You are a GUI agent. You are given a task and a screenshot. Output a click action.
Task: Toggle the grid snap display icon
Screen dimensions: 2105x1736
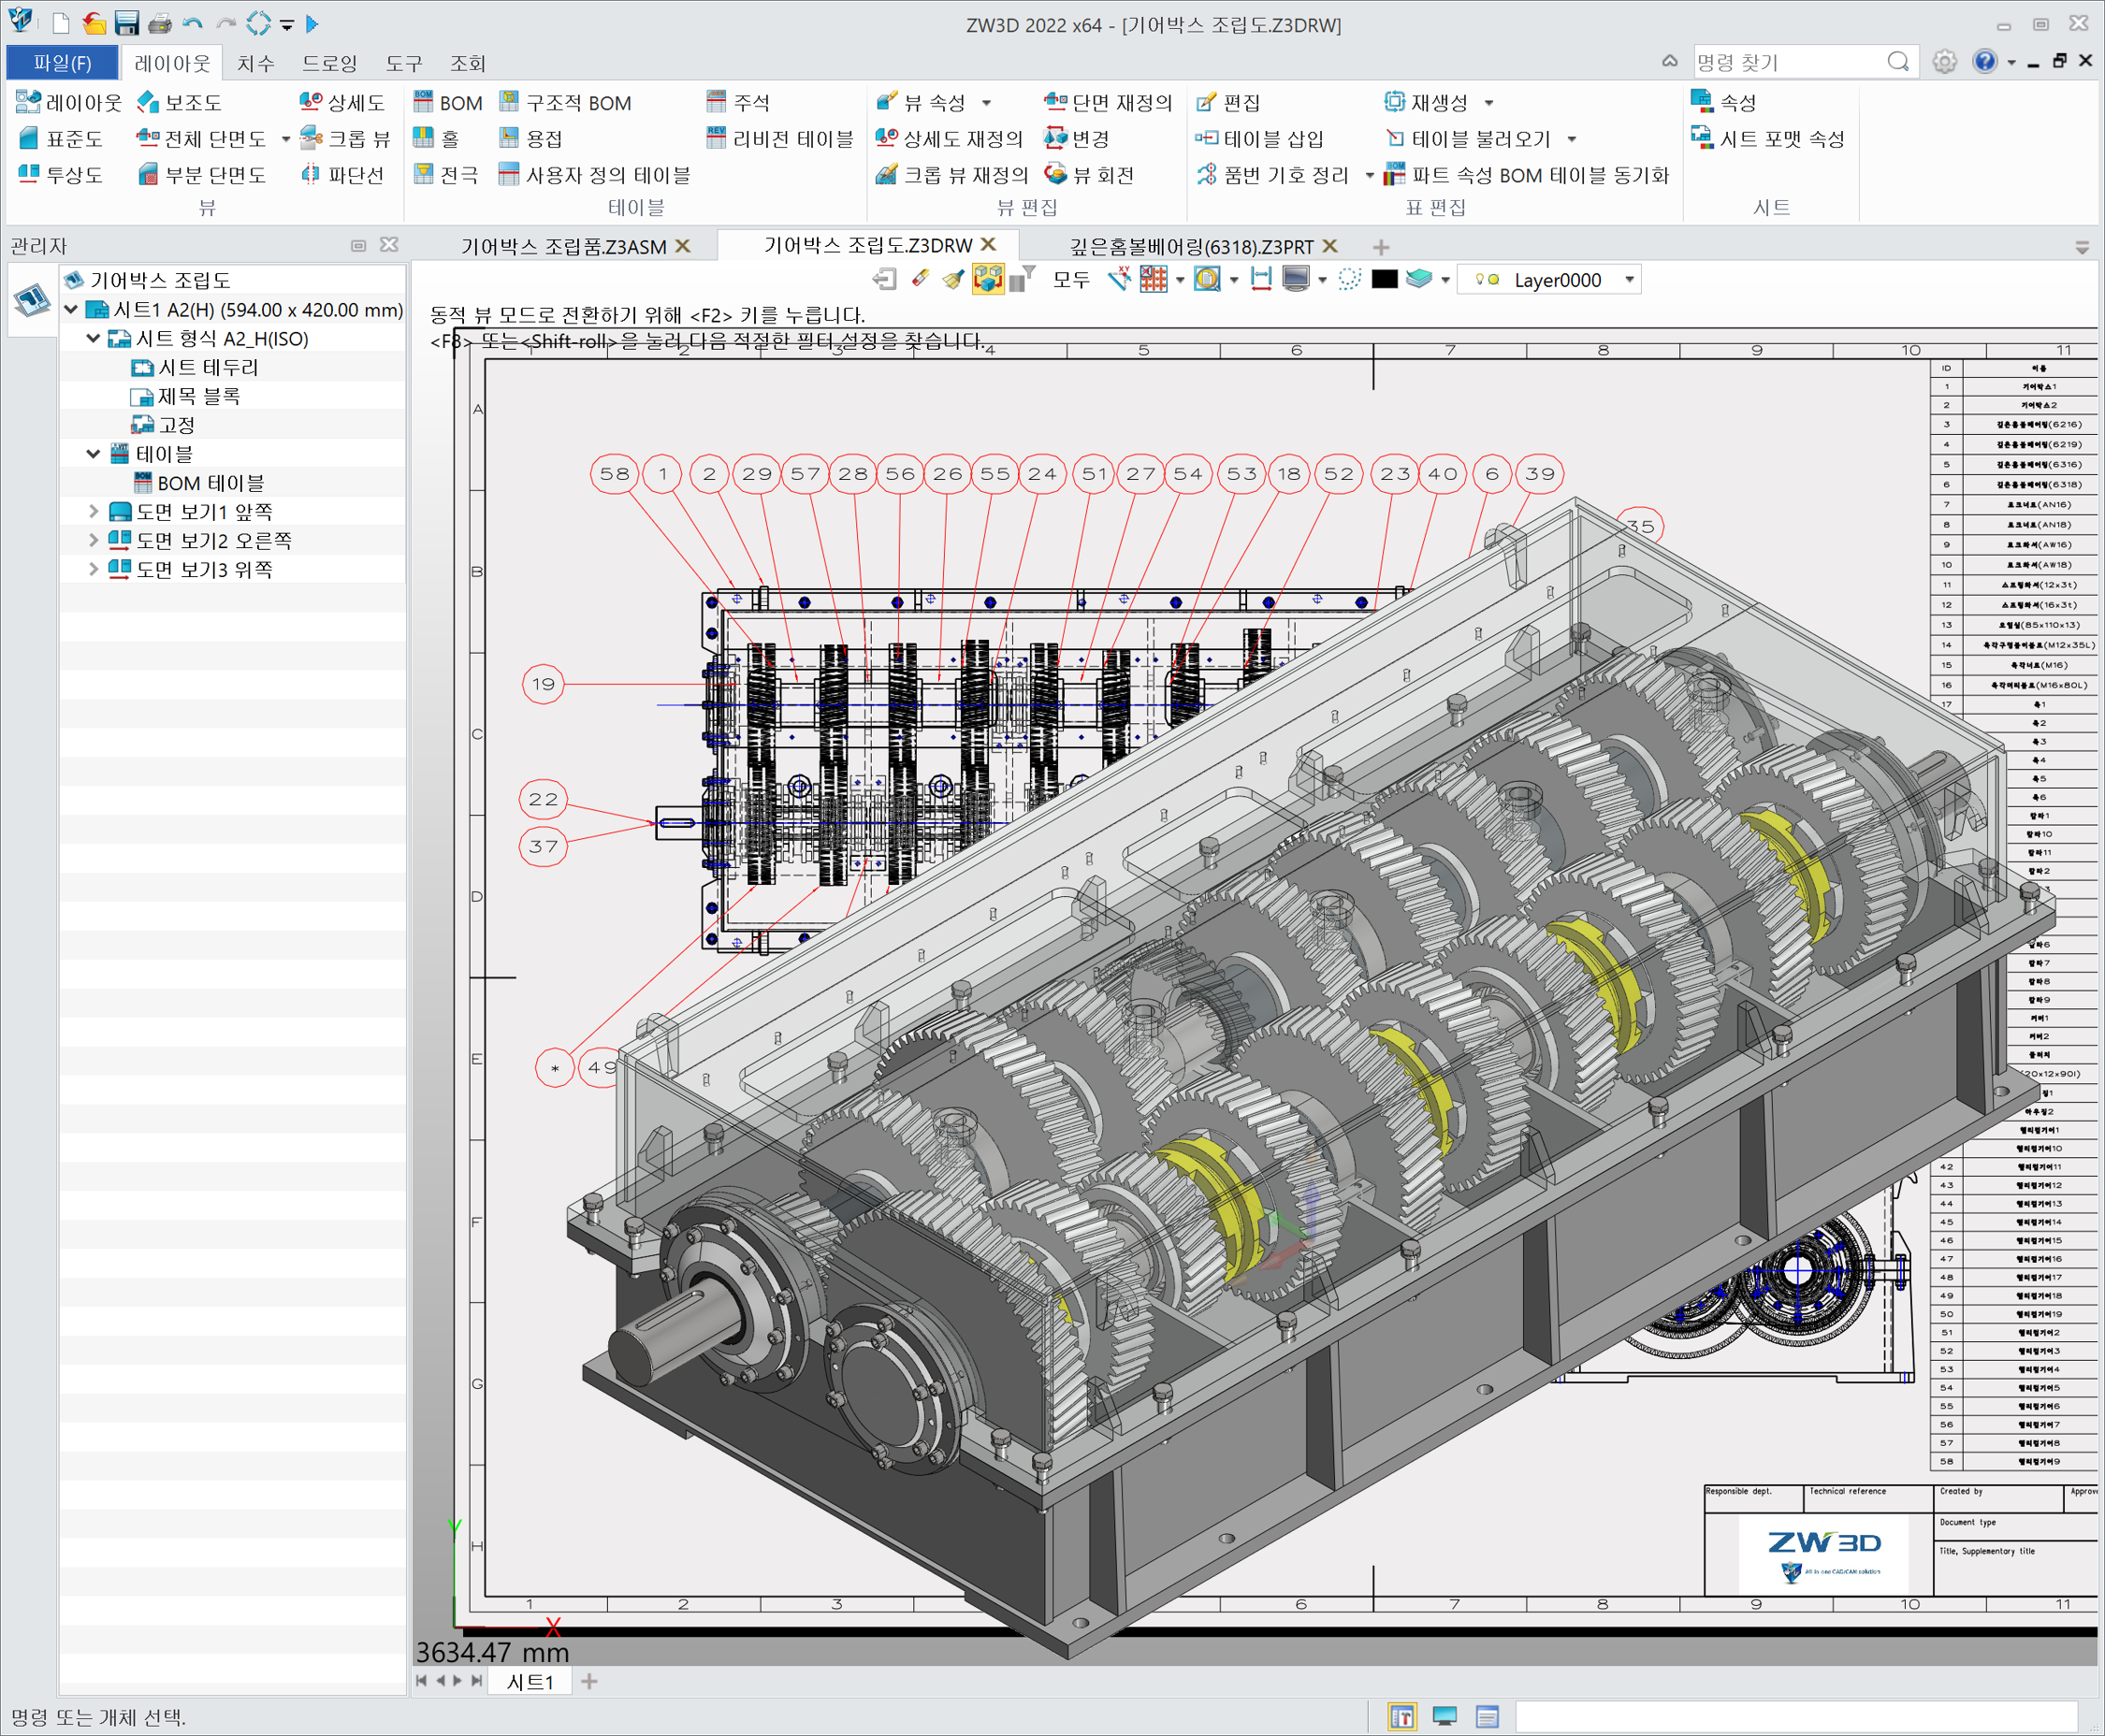click(1153, 280)
